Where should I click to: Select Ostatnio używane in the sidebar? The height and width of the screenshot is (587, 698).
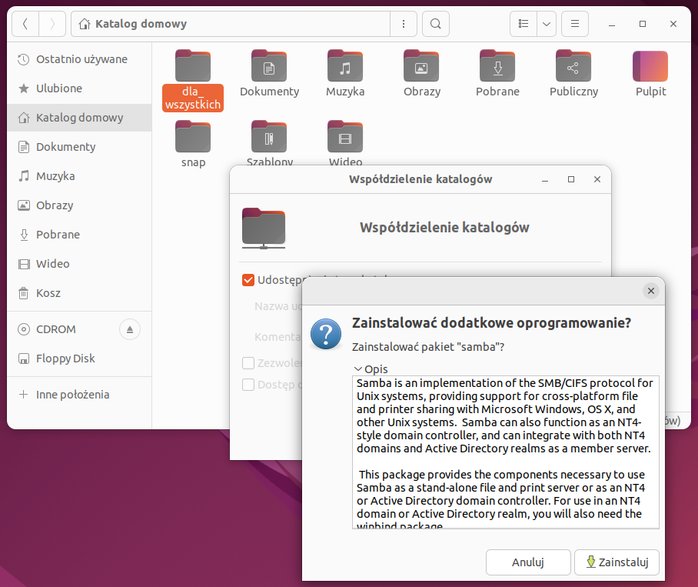[73, 59]
